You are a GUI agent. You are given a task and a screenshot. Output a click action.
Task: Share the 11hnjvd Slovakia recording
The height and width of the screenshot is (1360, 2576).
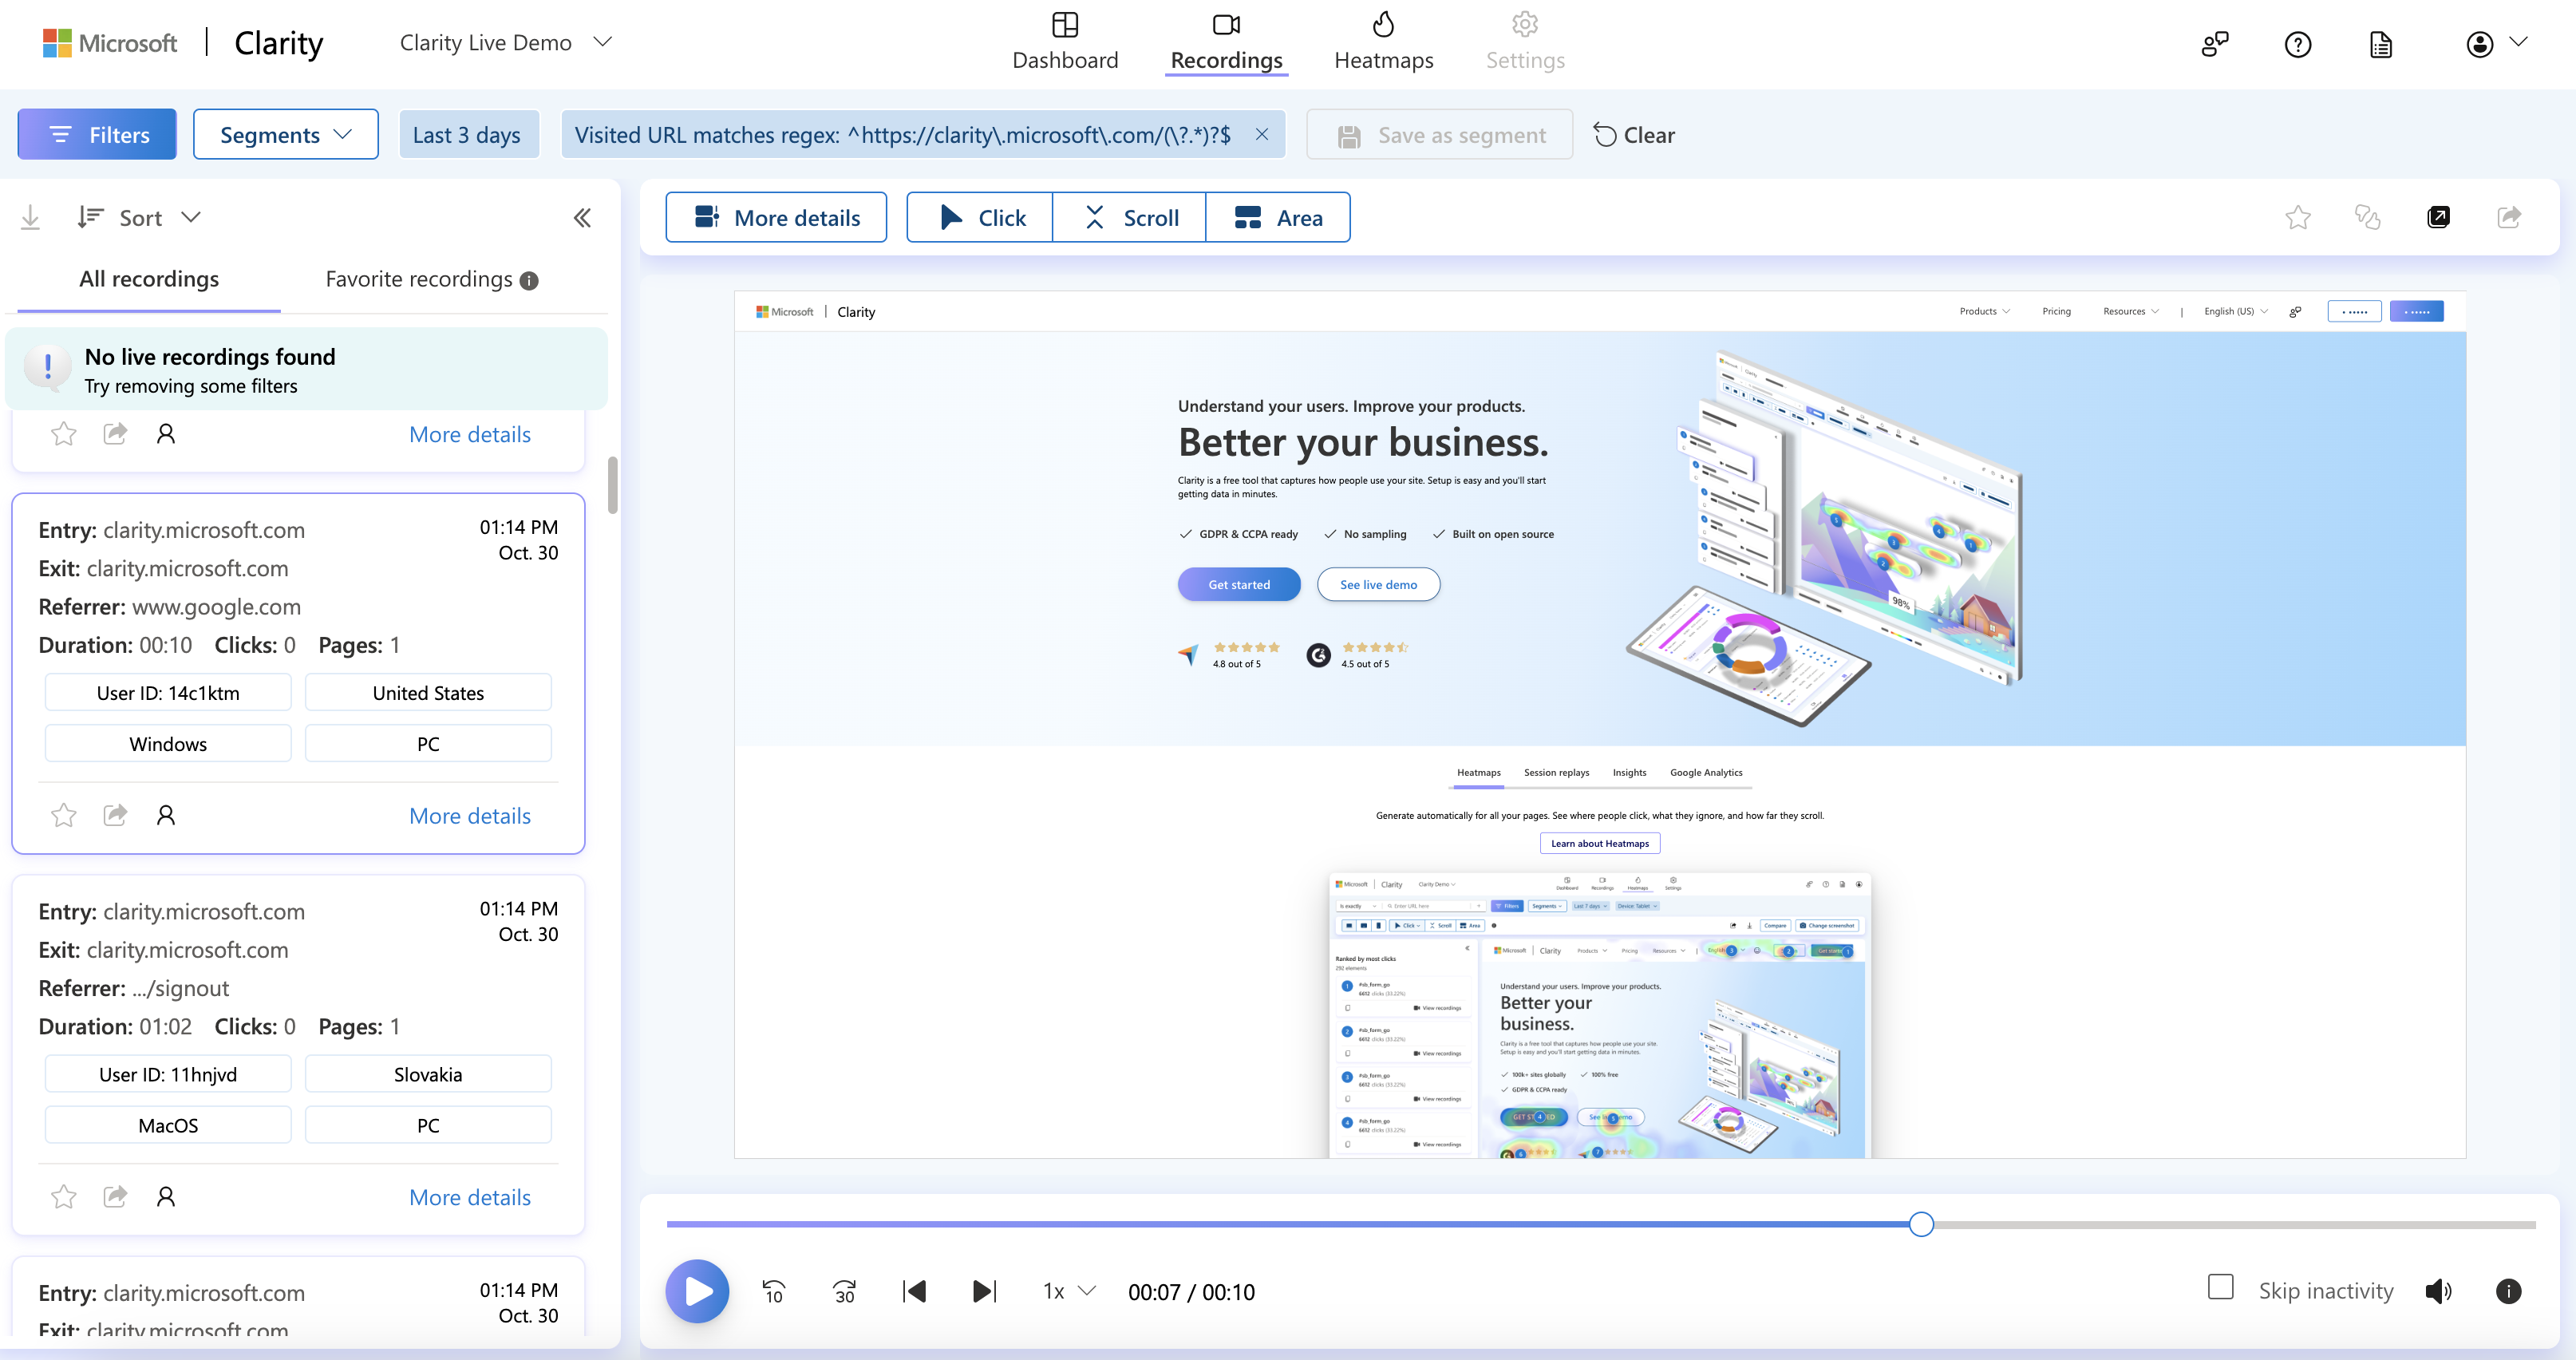coord(115,1197)
